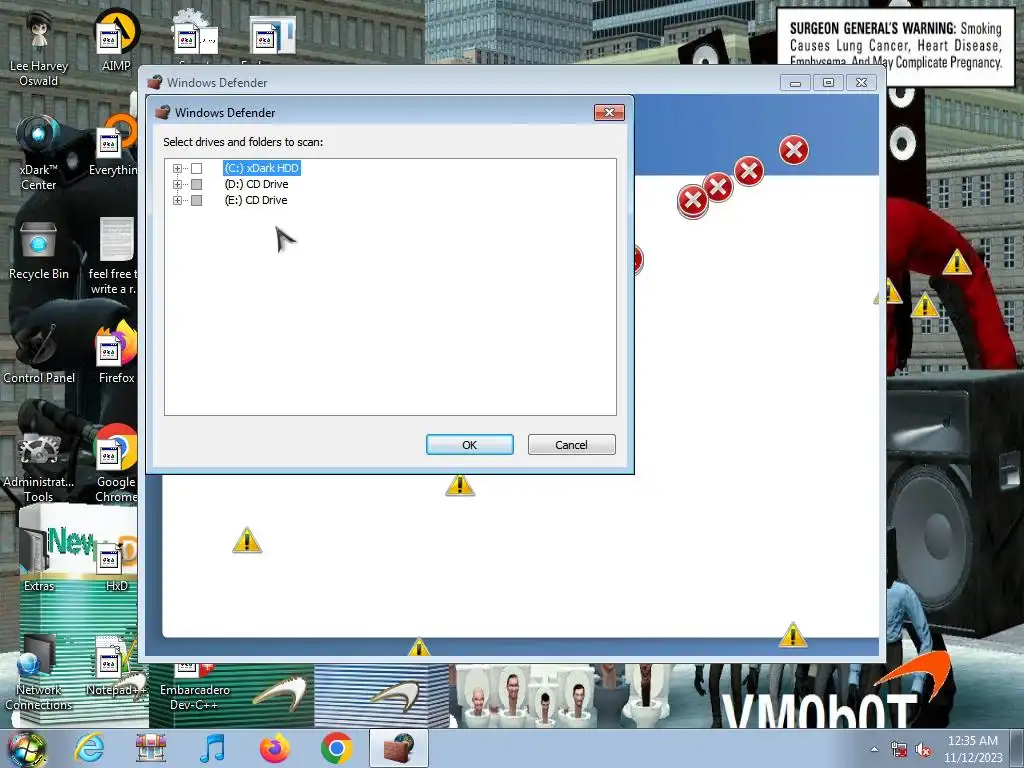Open Everything desktop shortcut
This screenshot has height=768, width=1024.
[x=114, y=147]
